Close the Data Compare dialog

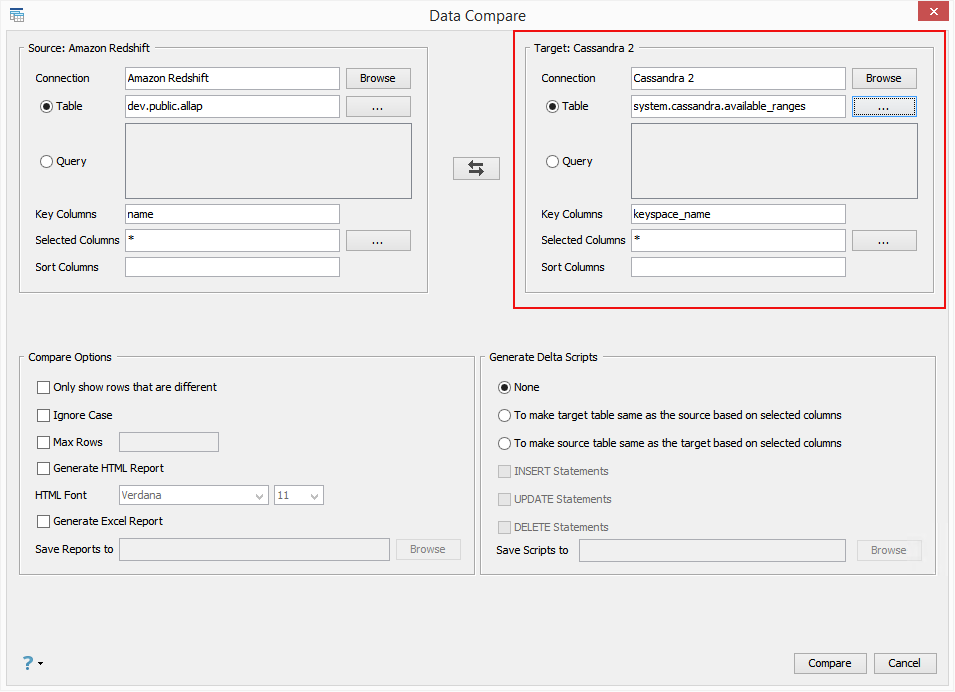(933, 12)
